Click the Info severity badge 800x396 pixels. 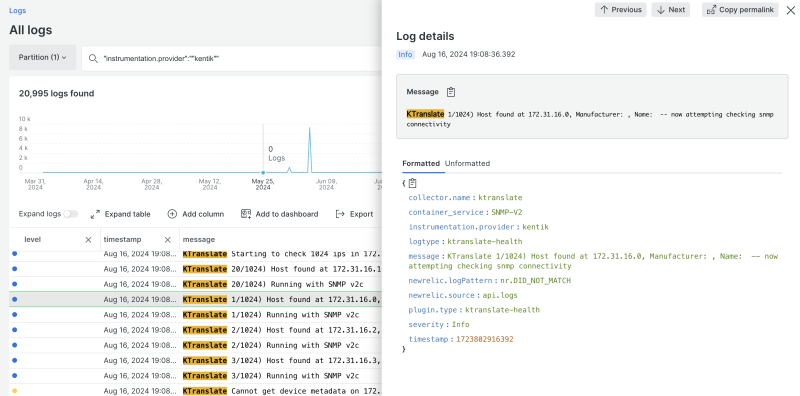(x=406, y=55)
